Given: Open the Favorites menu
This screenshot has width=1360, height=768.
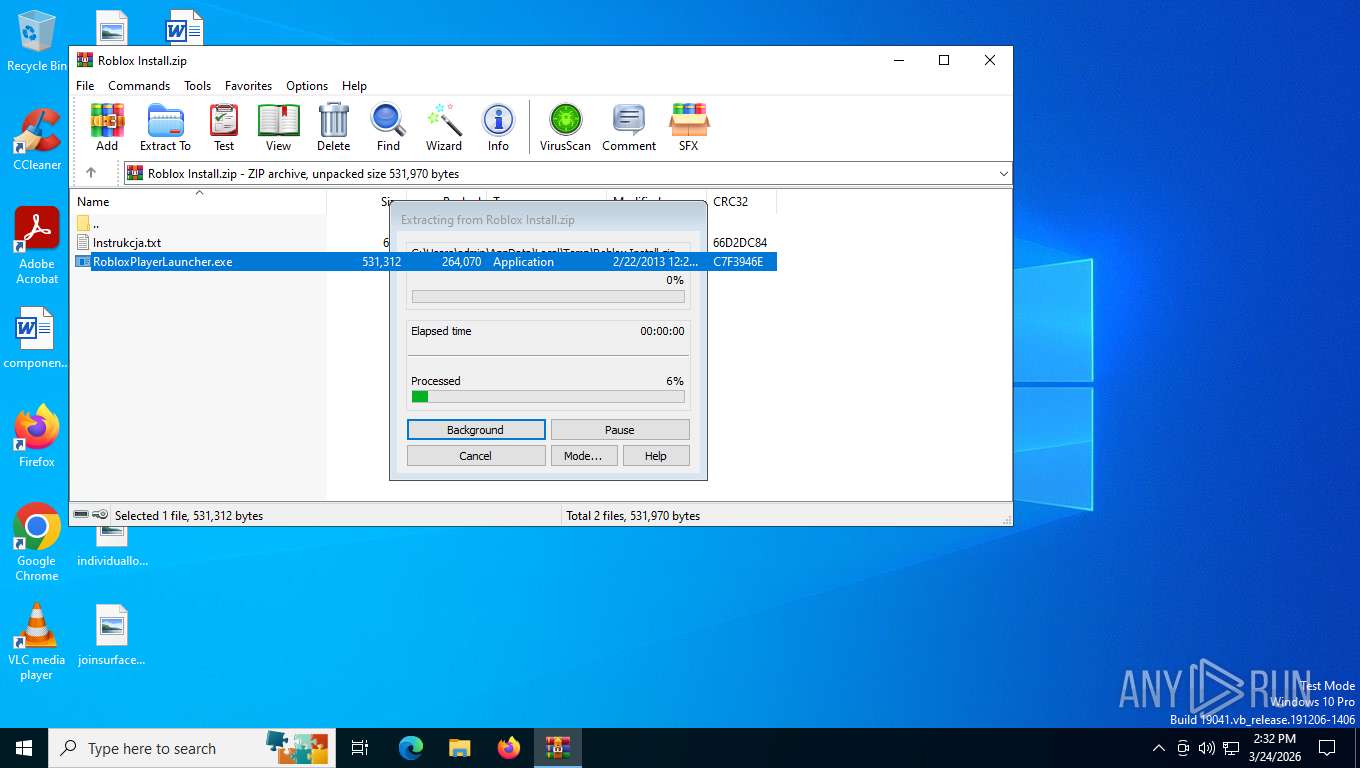Looking at the screenshot, I should click(x=248, y=86).
